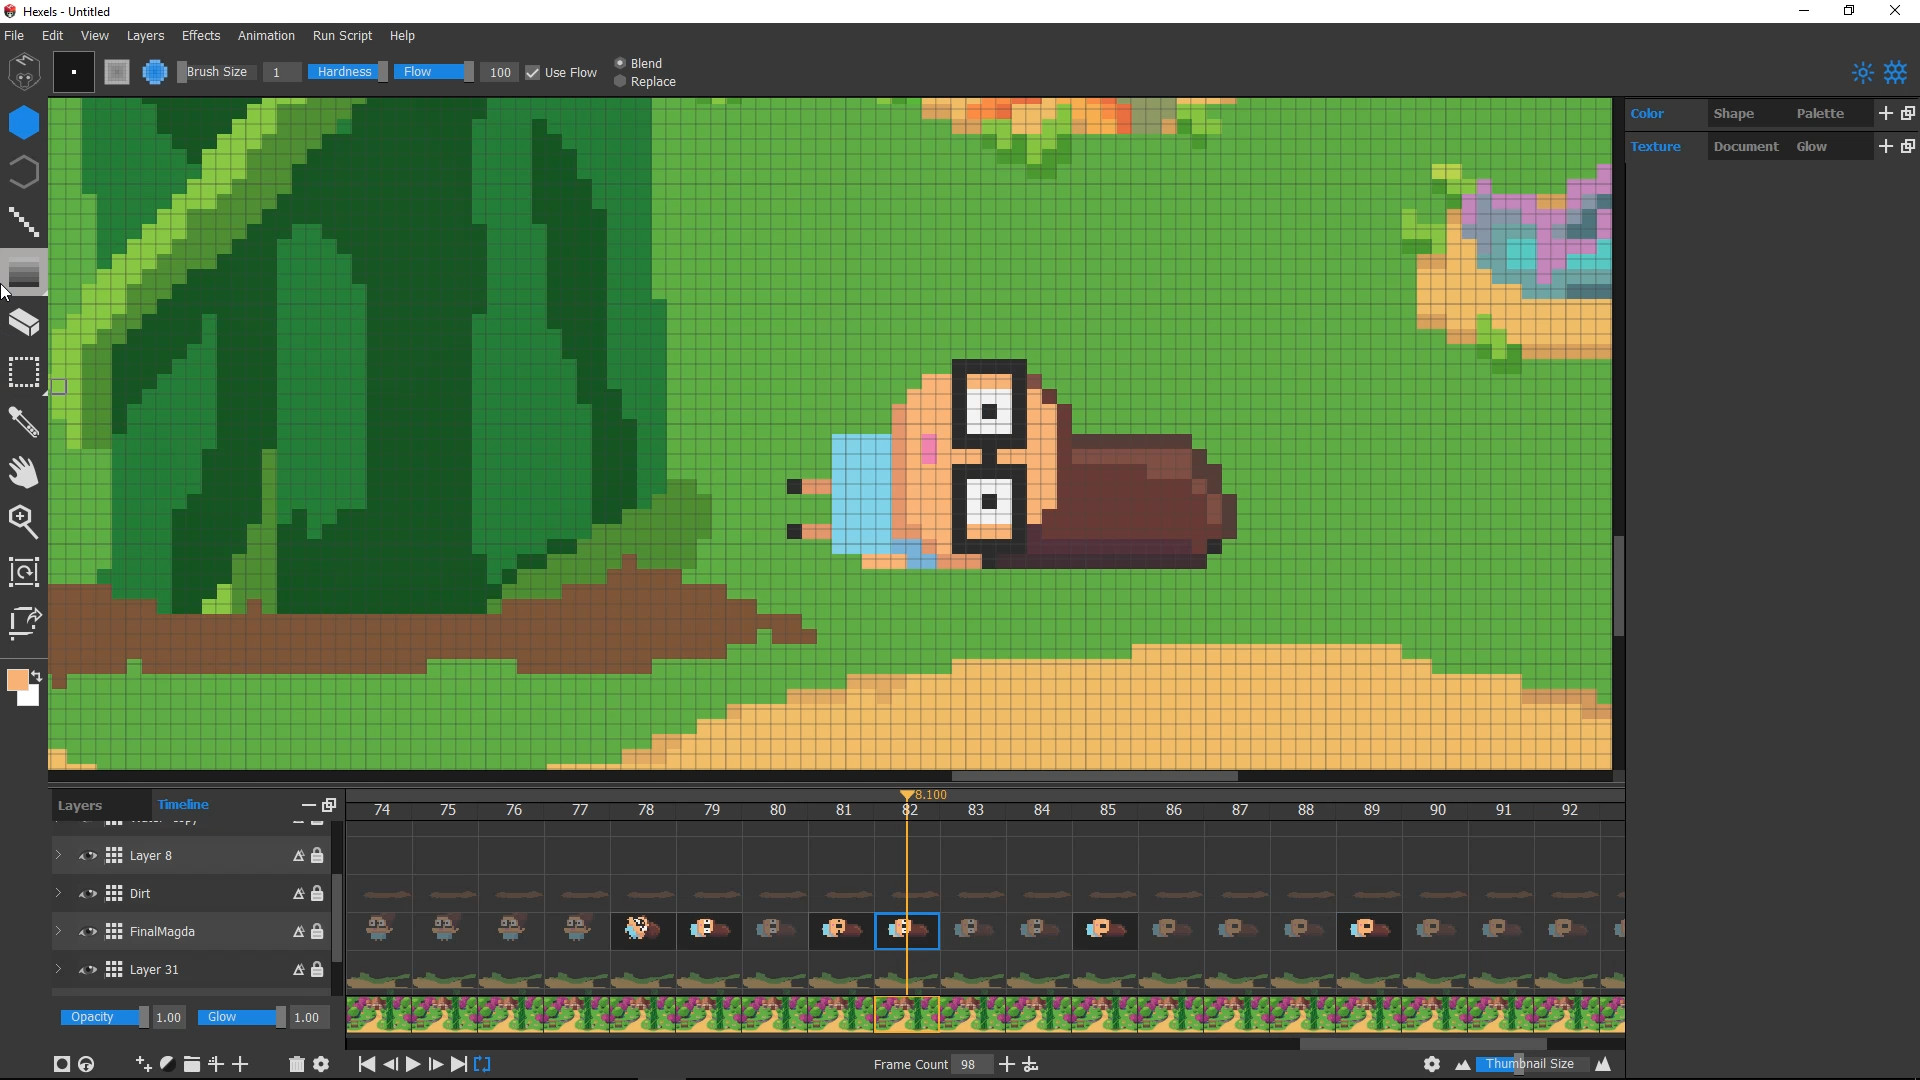Open the Animation menu

266,35
